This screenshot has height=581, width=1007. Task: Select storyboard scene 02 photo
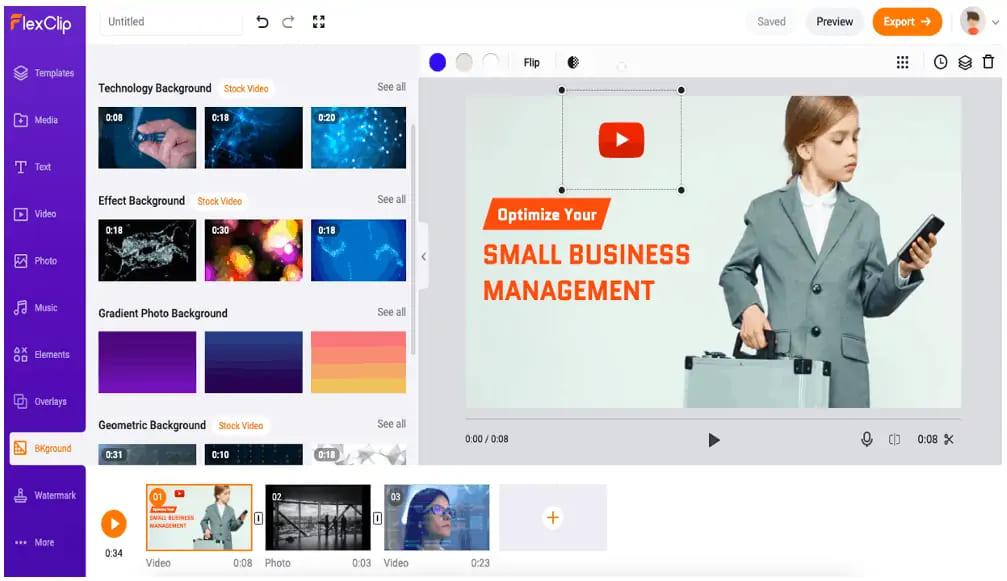coord(318,517)
